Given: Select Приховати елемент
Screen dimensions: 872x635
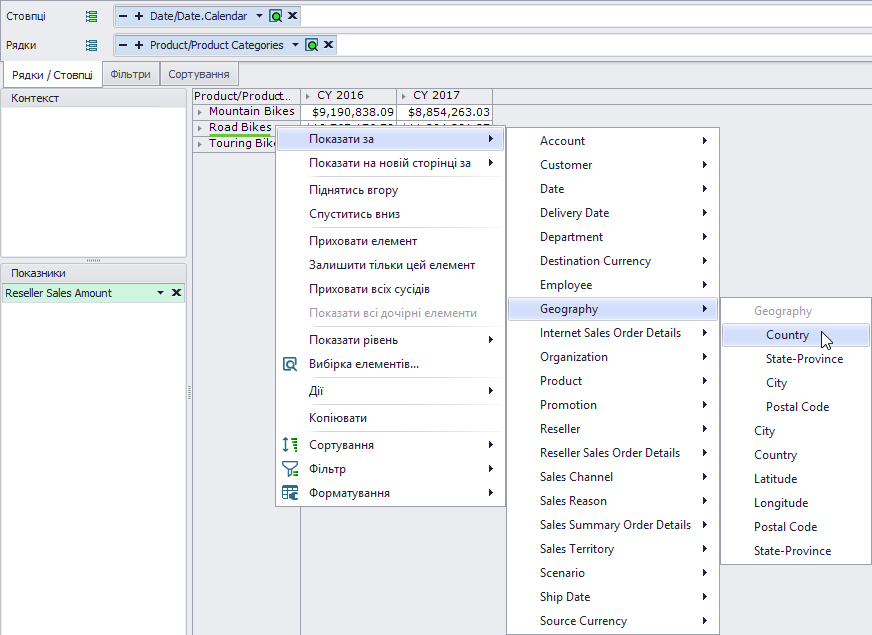Looking at the screenshot, I should coord(390,241).
